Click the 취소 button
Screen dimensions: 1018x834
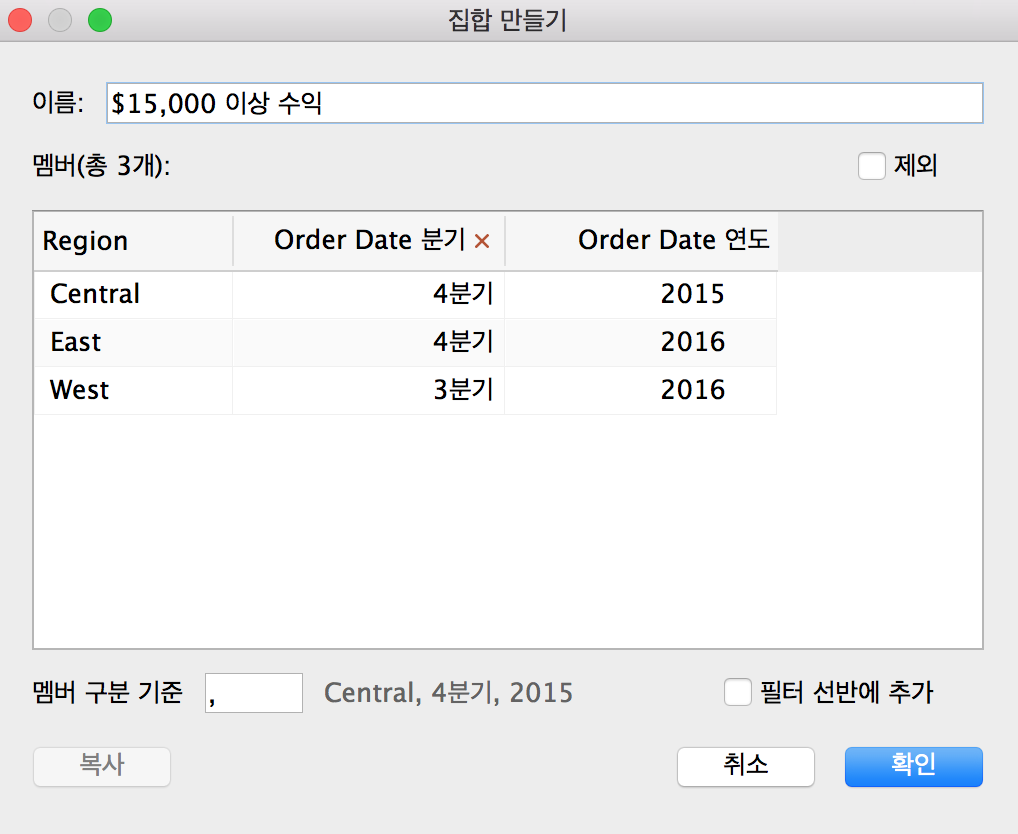point(745,767)
